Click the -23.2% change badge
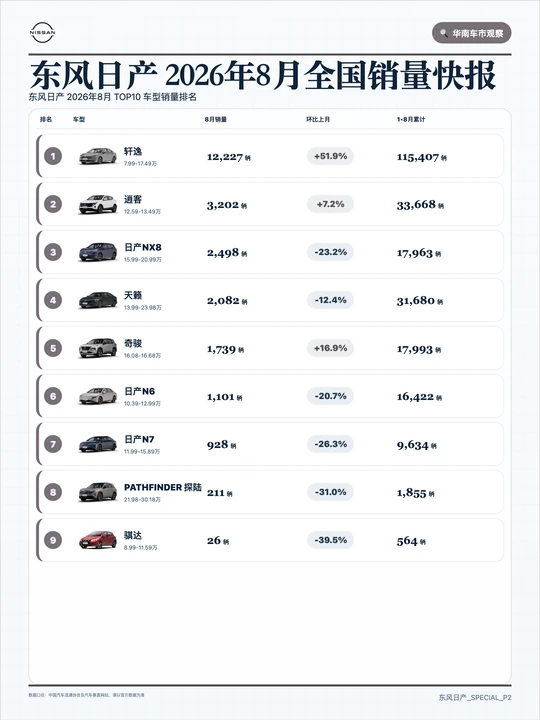Screen dimensions: 540x720 330,252
